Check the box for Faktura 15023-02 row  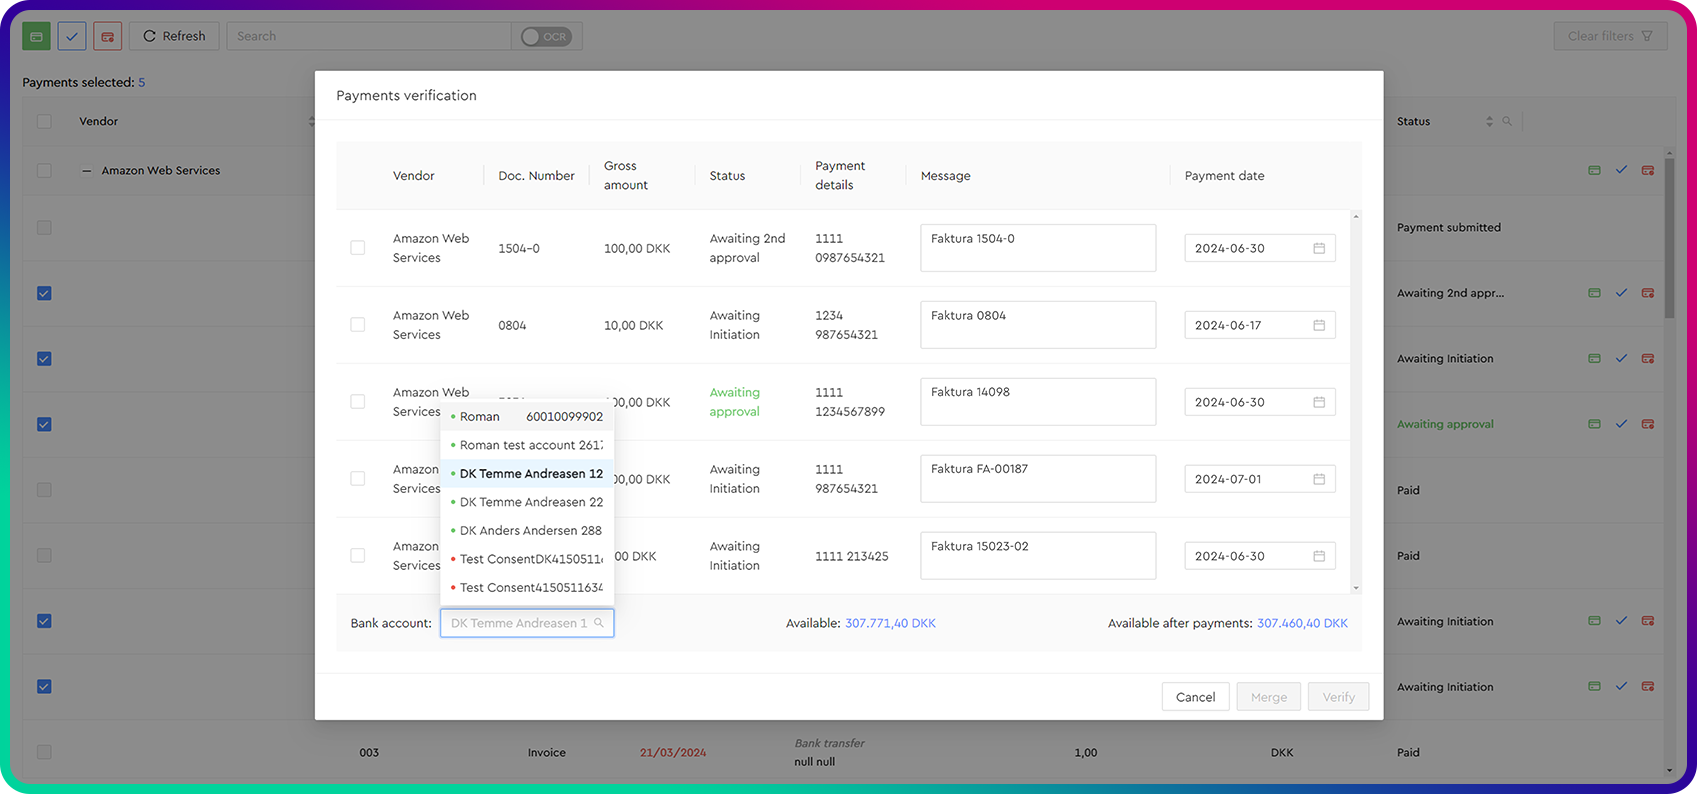click(x=357, y=556)
